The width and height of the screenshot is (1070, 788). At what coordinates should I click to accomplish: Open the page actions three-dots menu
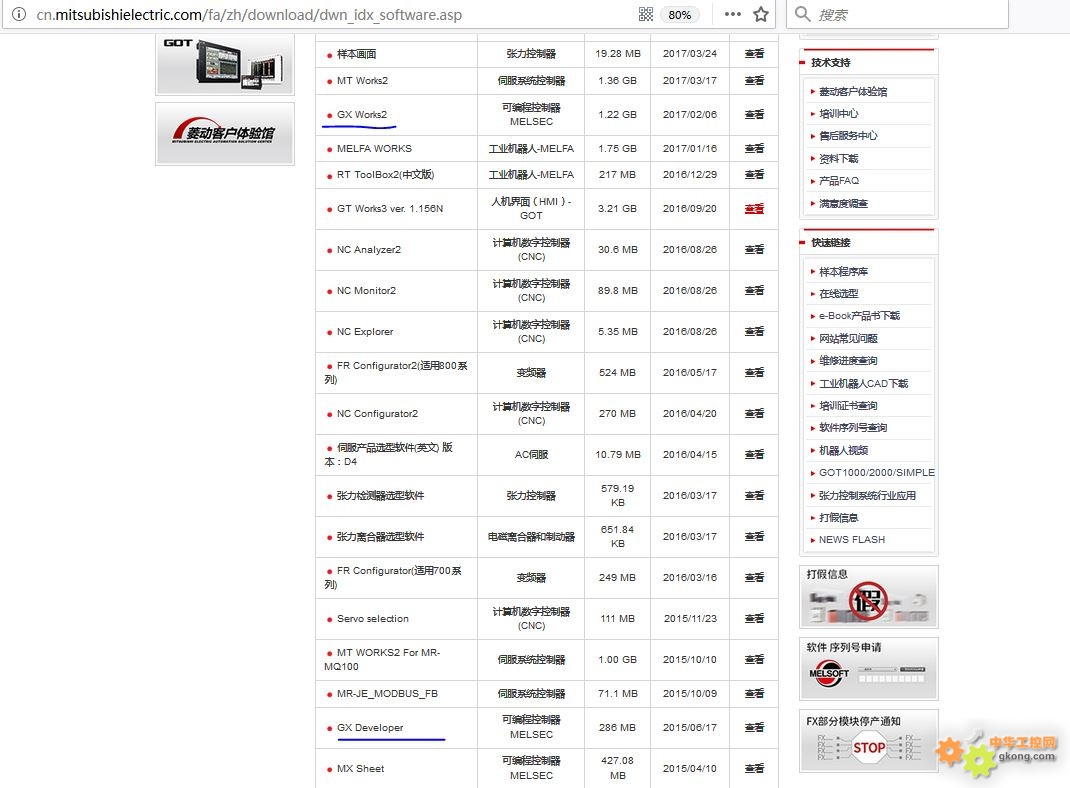point(732,14)
